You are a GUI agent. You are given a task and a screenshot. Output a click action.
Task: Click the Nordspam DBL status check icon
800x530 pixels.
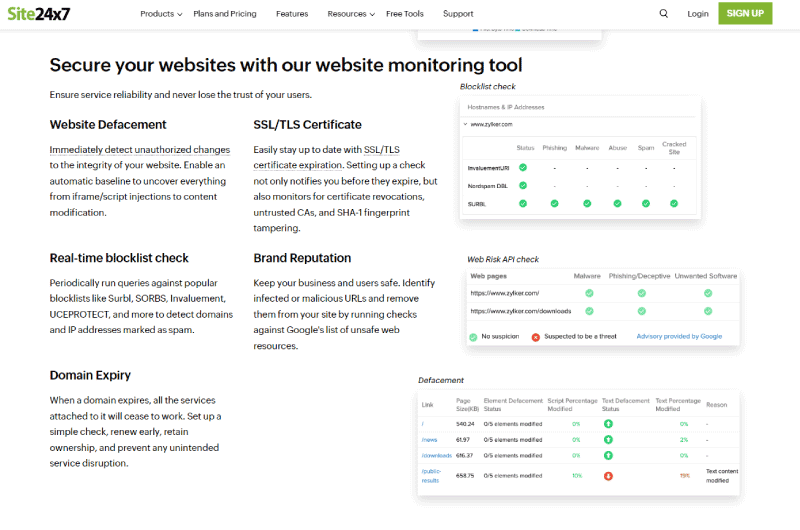point(523,185)
